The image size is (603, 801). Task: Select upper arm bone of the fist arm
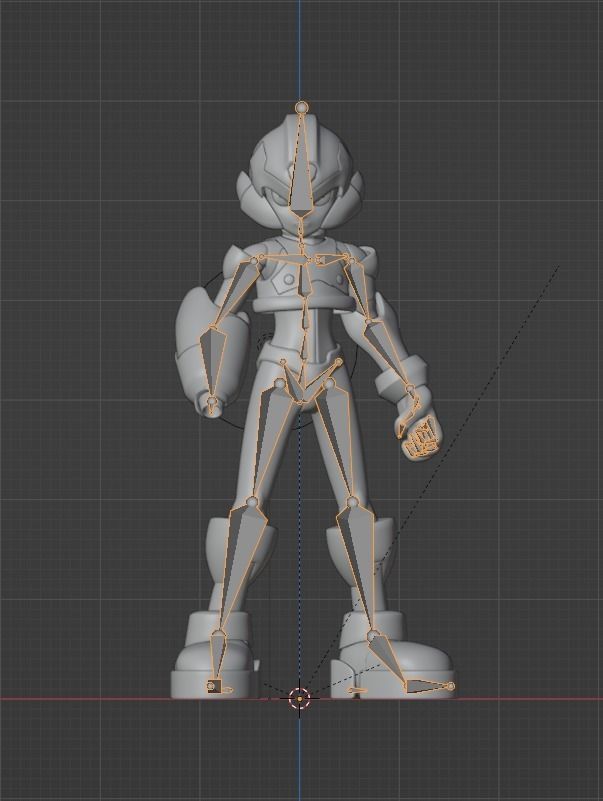tap(360, 290)
